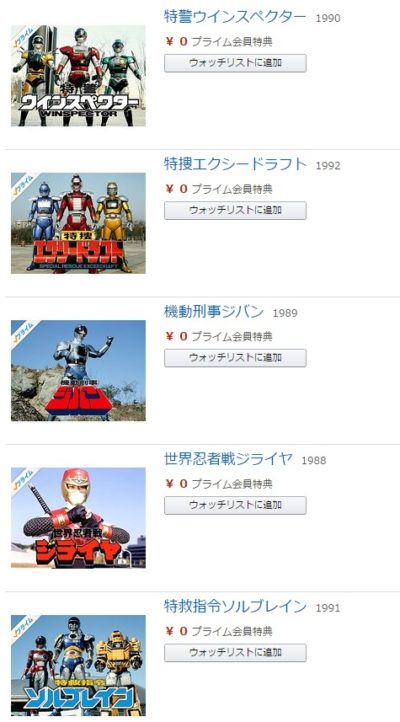This screenshot has height=722, width=400.
Task: Open the 特捜エクシードラフト title link
Action: point(235,164)
